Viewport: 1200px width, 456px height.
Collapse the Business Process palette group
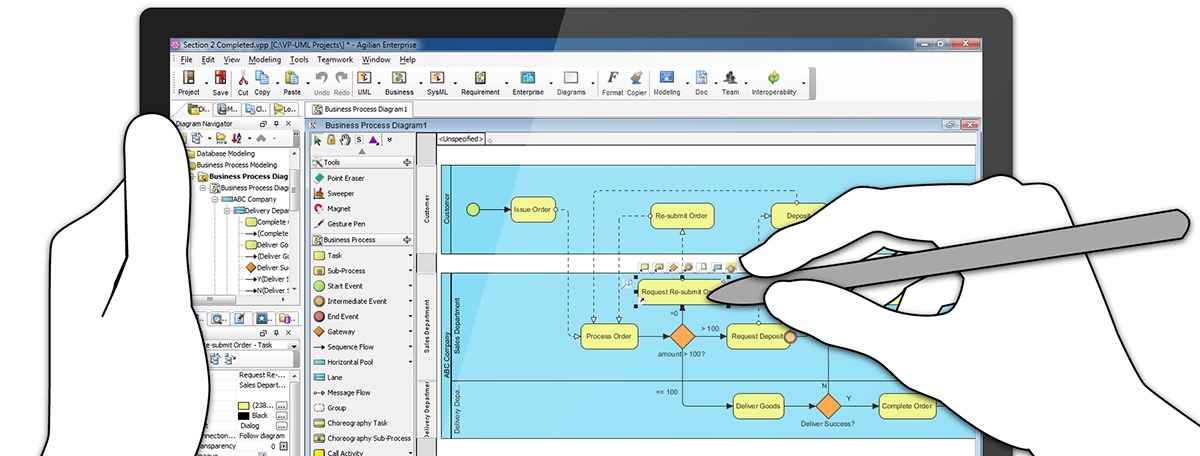pos(362,240)
